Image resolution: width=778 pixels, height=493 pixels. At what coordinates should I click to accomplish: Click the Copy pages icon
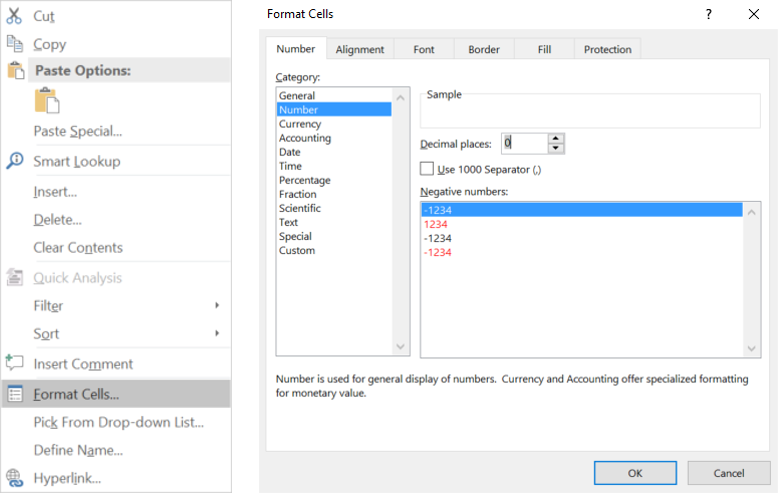[14, 44]
